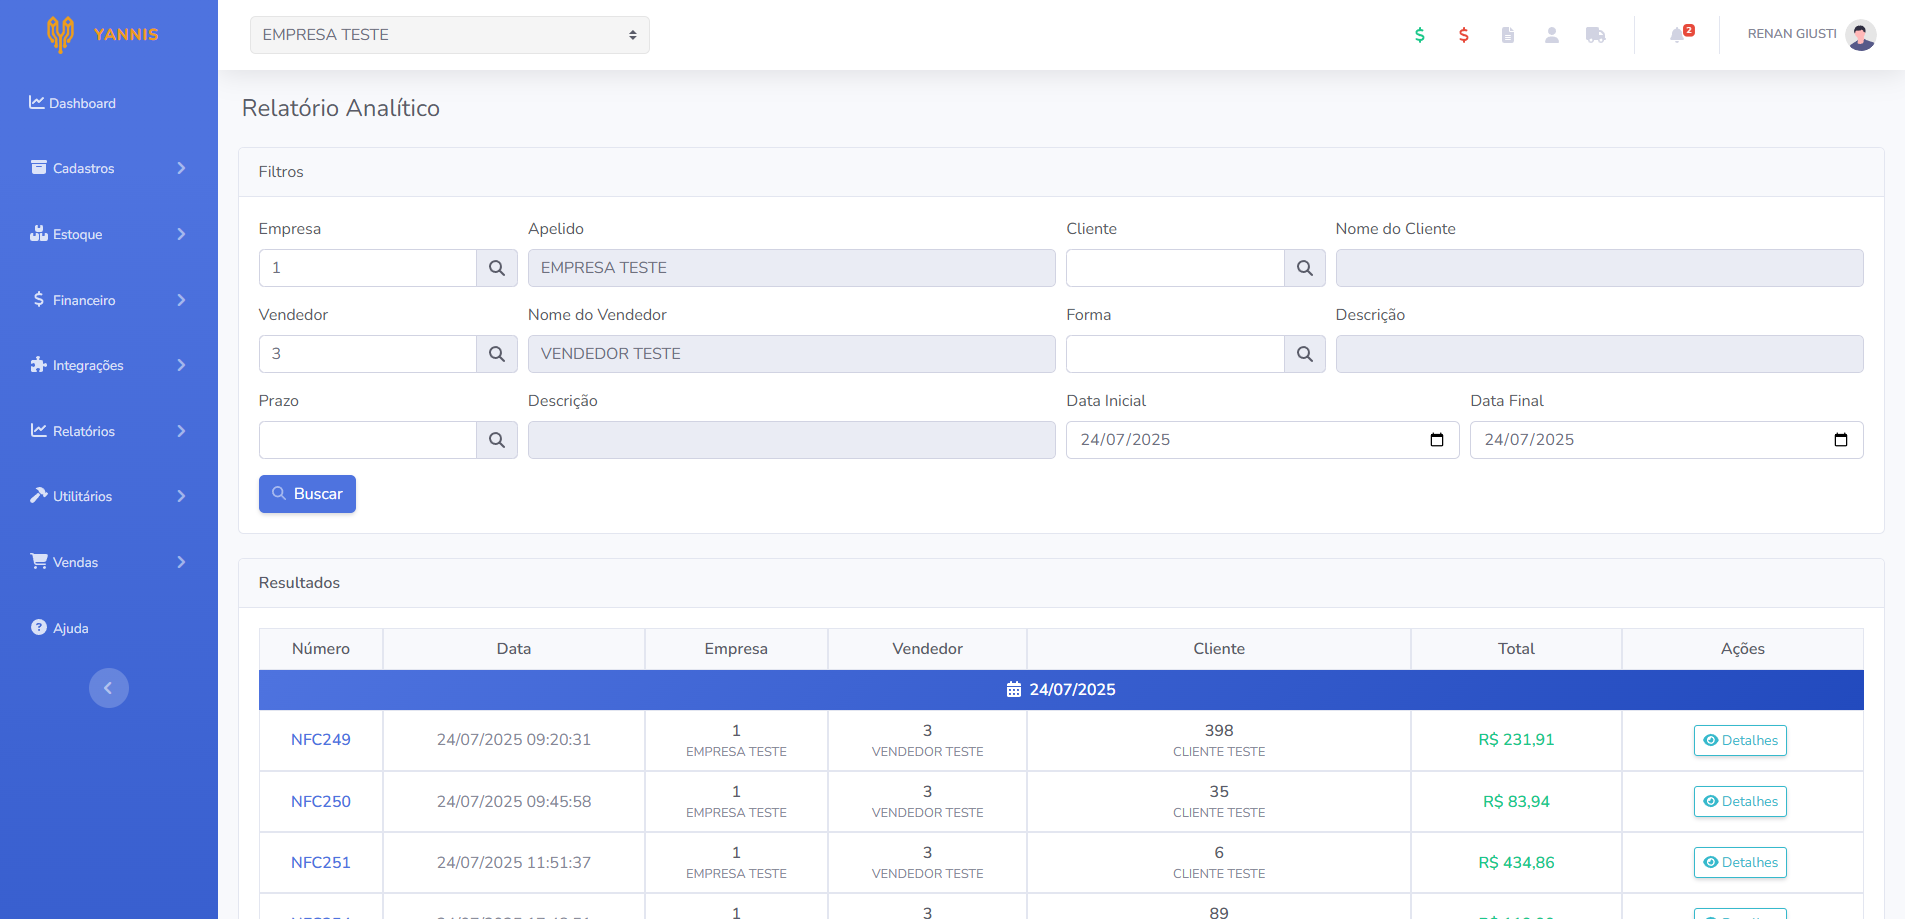1905x919 pixels.
Task: Click the truck delivery icon
Action: [x=1595, y=35]
